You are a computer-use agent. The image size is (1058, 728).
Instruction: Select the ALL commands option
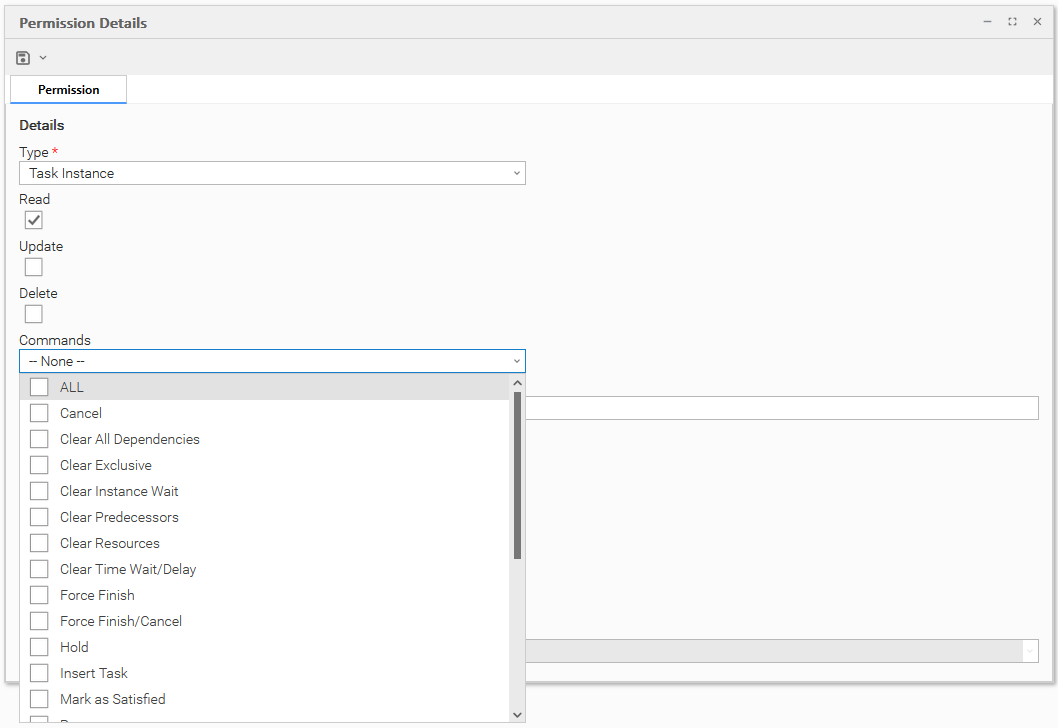(x=39, y=387)
